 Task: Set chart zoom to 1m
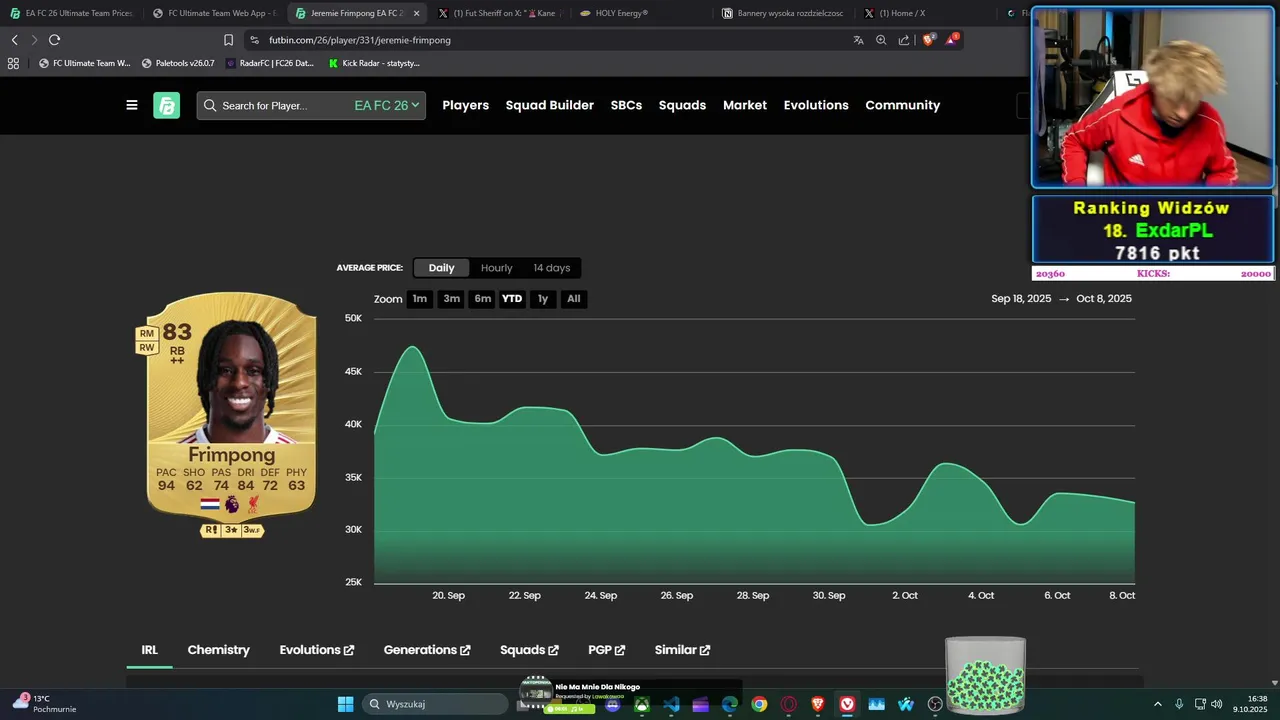click(x=420, y=299)
